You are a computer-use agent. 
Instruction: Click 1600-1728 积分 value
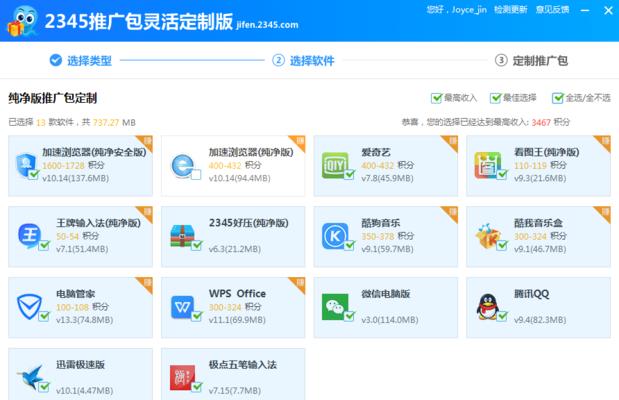[73, 165]
